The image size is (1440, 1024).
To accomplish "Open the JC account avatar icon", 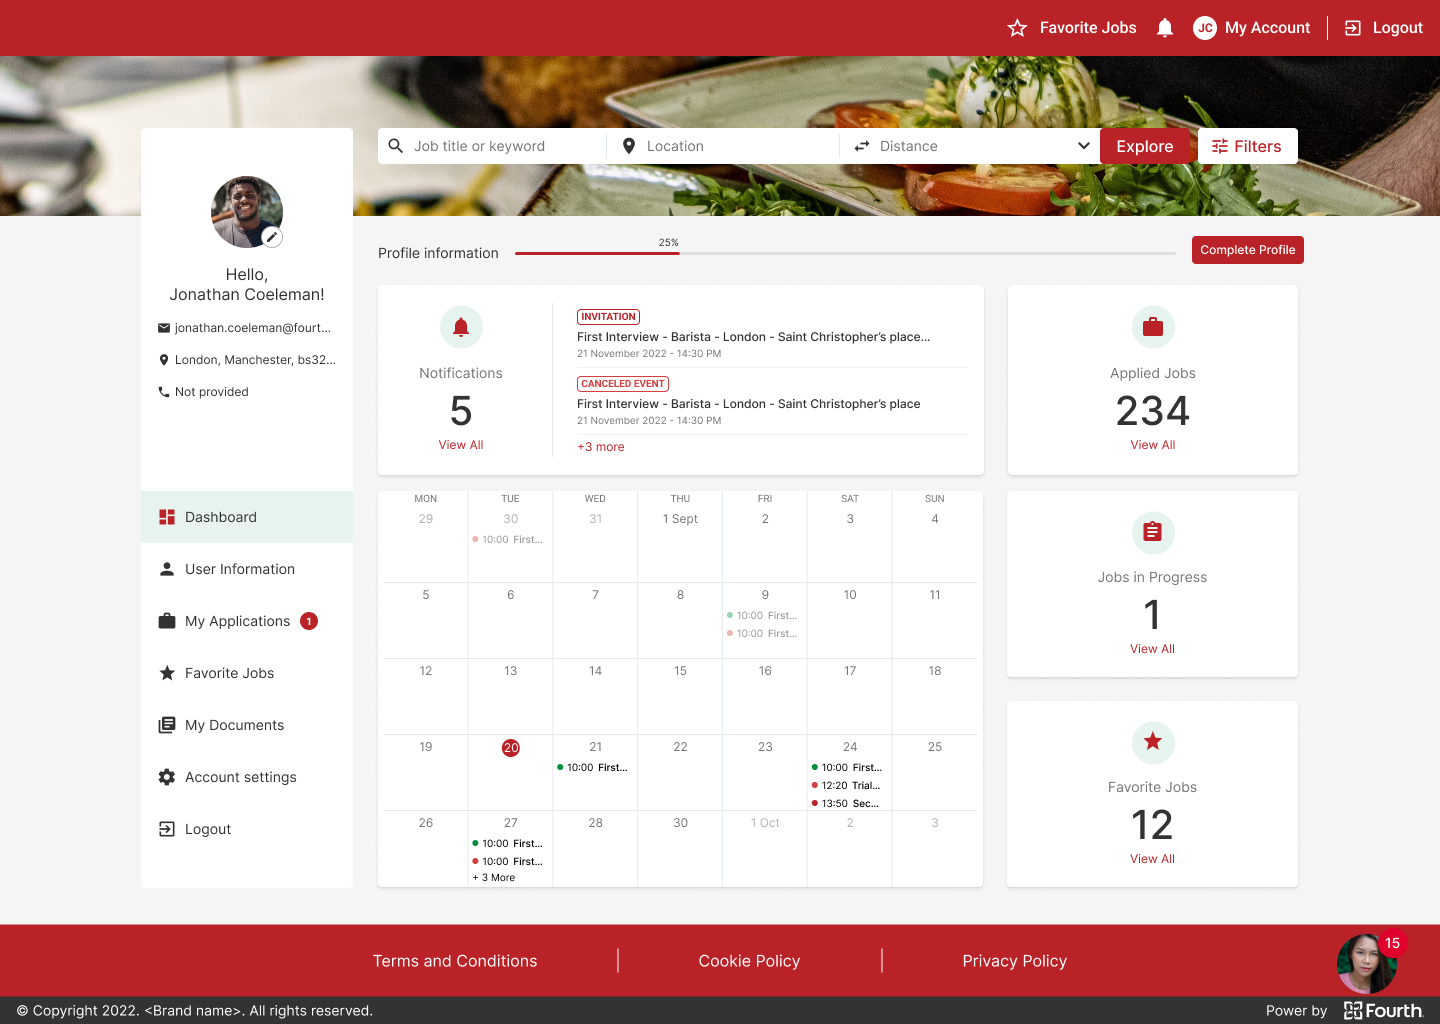I will tap(1205, 28).
